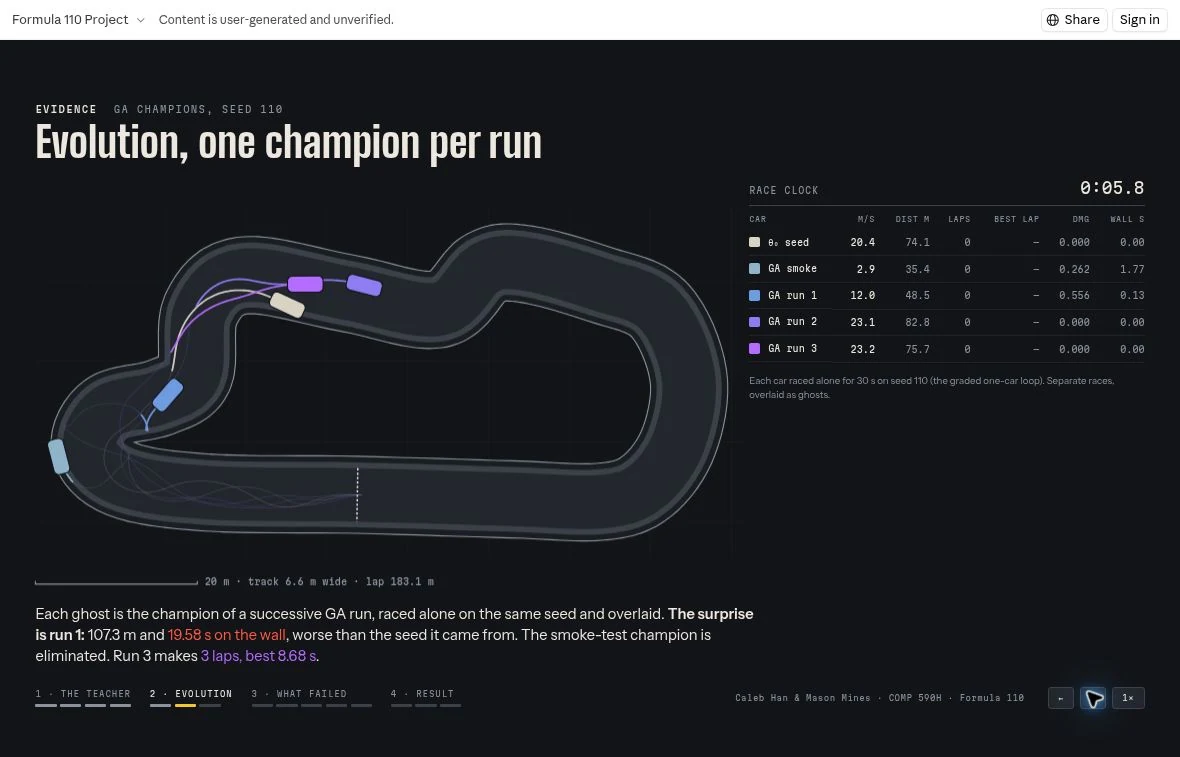This screenshot has height=757, width=1180.
Task: Click the 'track 6.6 m wide' scale caption
Action: click(297, 582)
